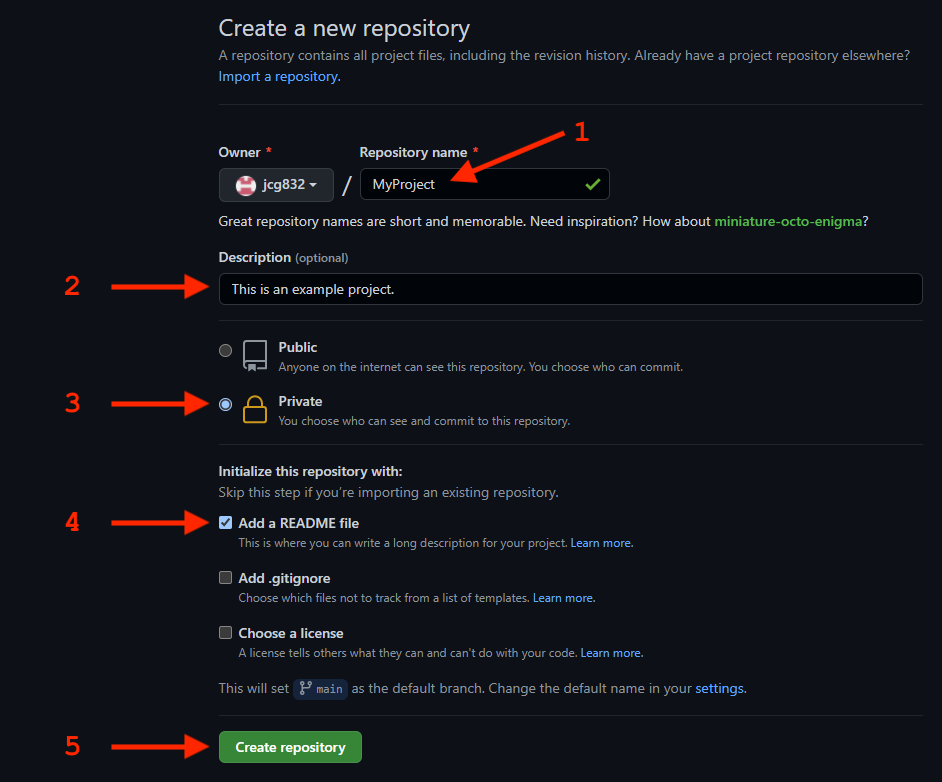Uncheck the Add a README file checkbox
This screenshot has height=782, width=942.
point(225,523)
